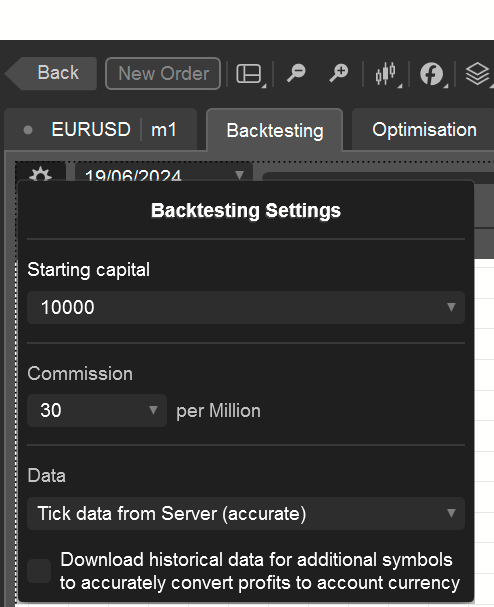Expand the Starting capital dropdown arrow
The width and height of the screenshot is (494, 607).
[x=451, y=307]
